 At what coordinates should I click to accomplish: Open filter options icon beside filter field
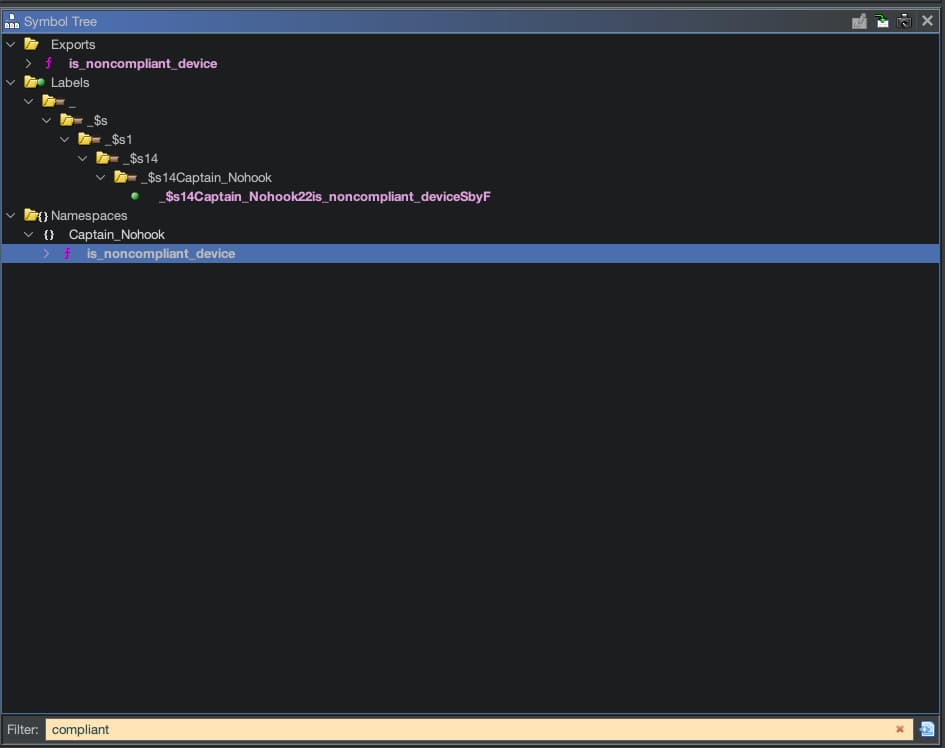[x=927, y=730]
